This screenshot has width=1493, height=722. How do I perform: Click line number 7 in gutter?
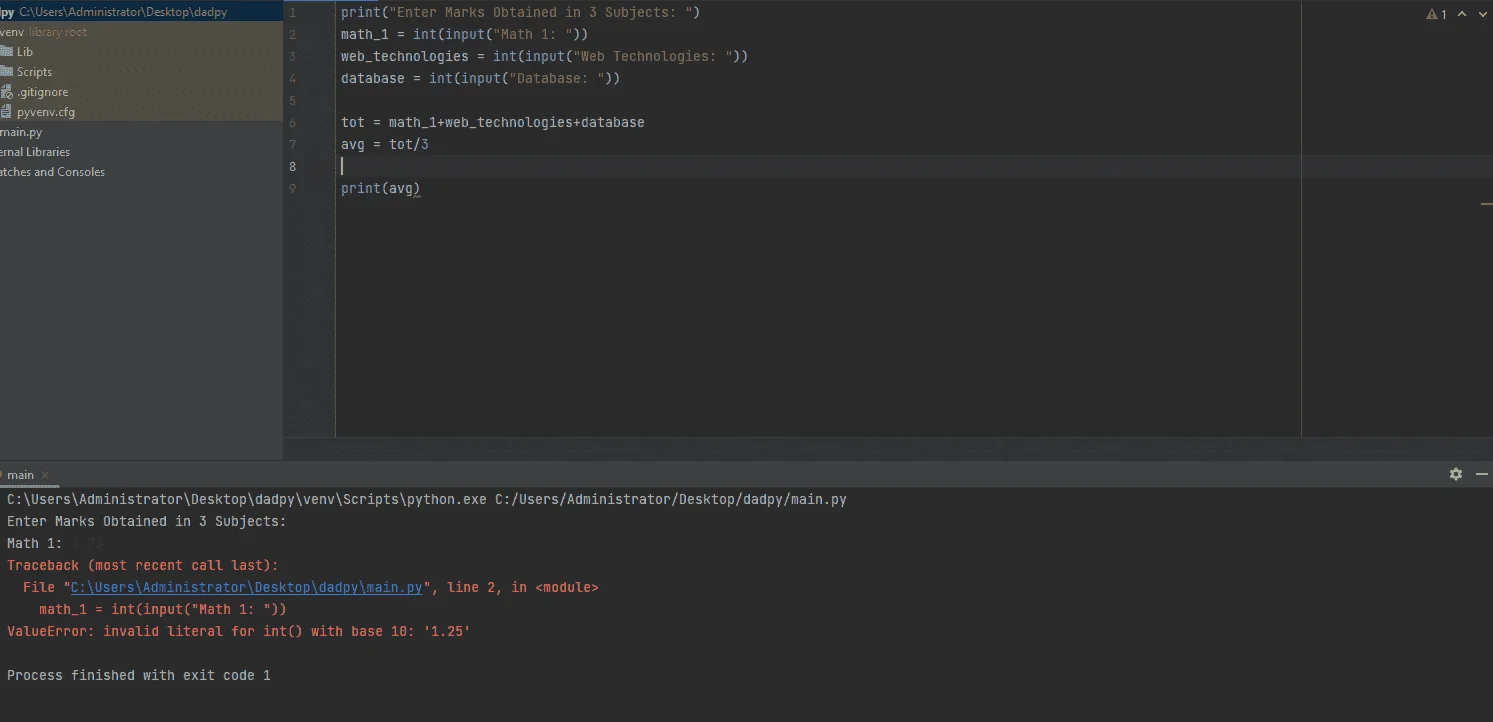coord(292,145)
